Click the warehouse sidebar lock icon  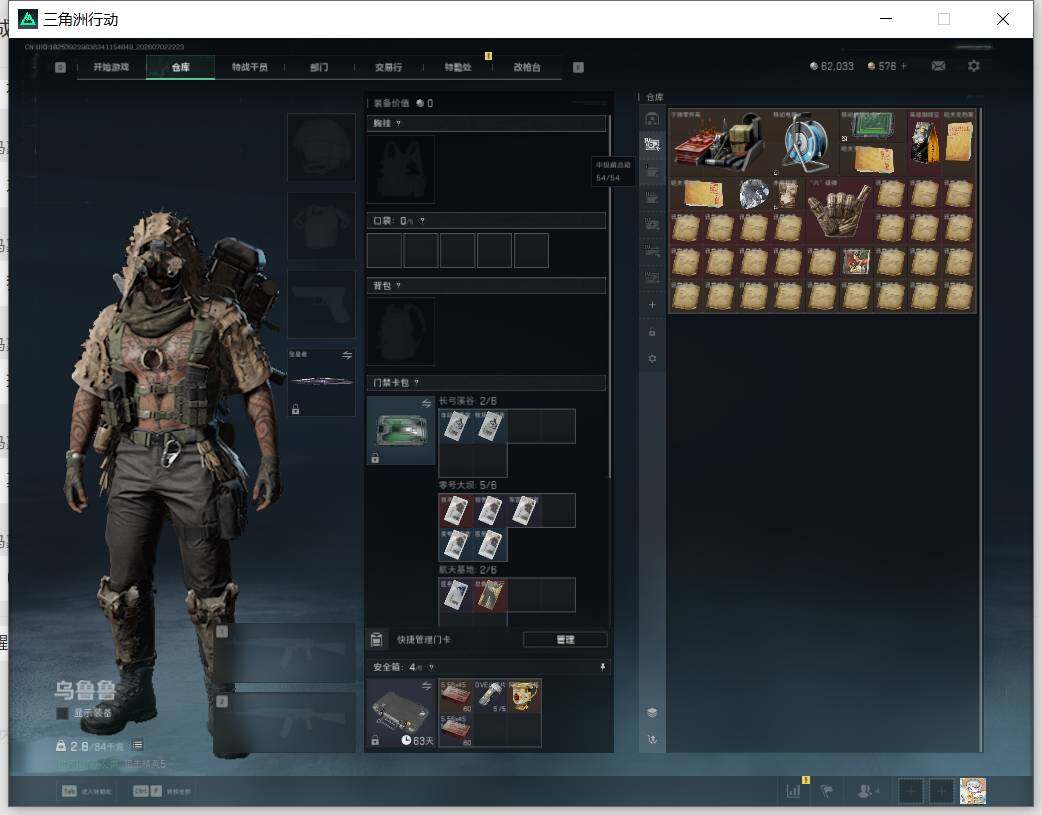(x=652, y=332)
